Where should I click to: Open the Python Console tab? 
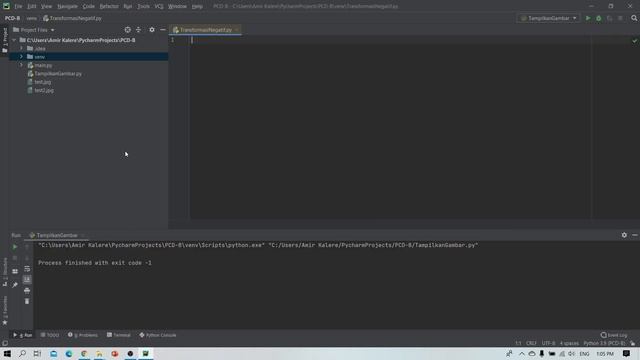158,335
